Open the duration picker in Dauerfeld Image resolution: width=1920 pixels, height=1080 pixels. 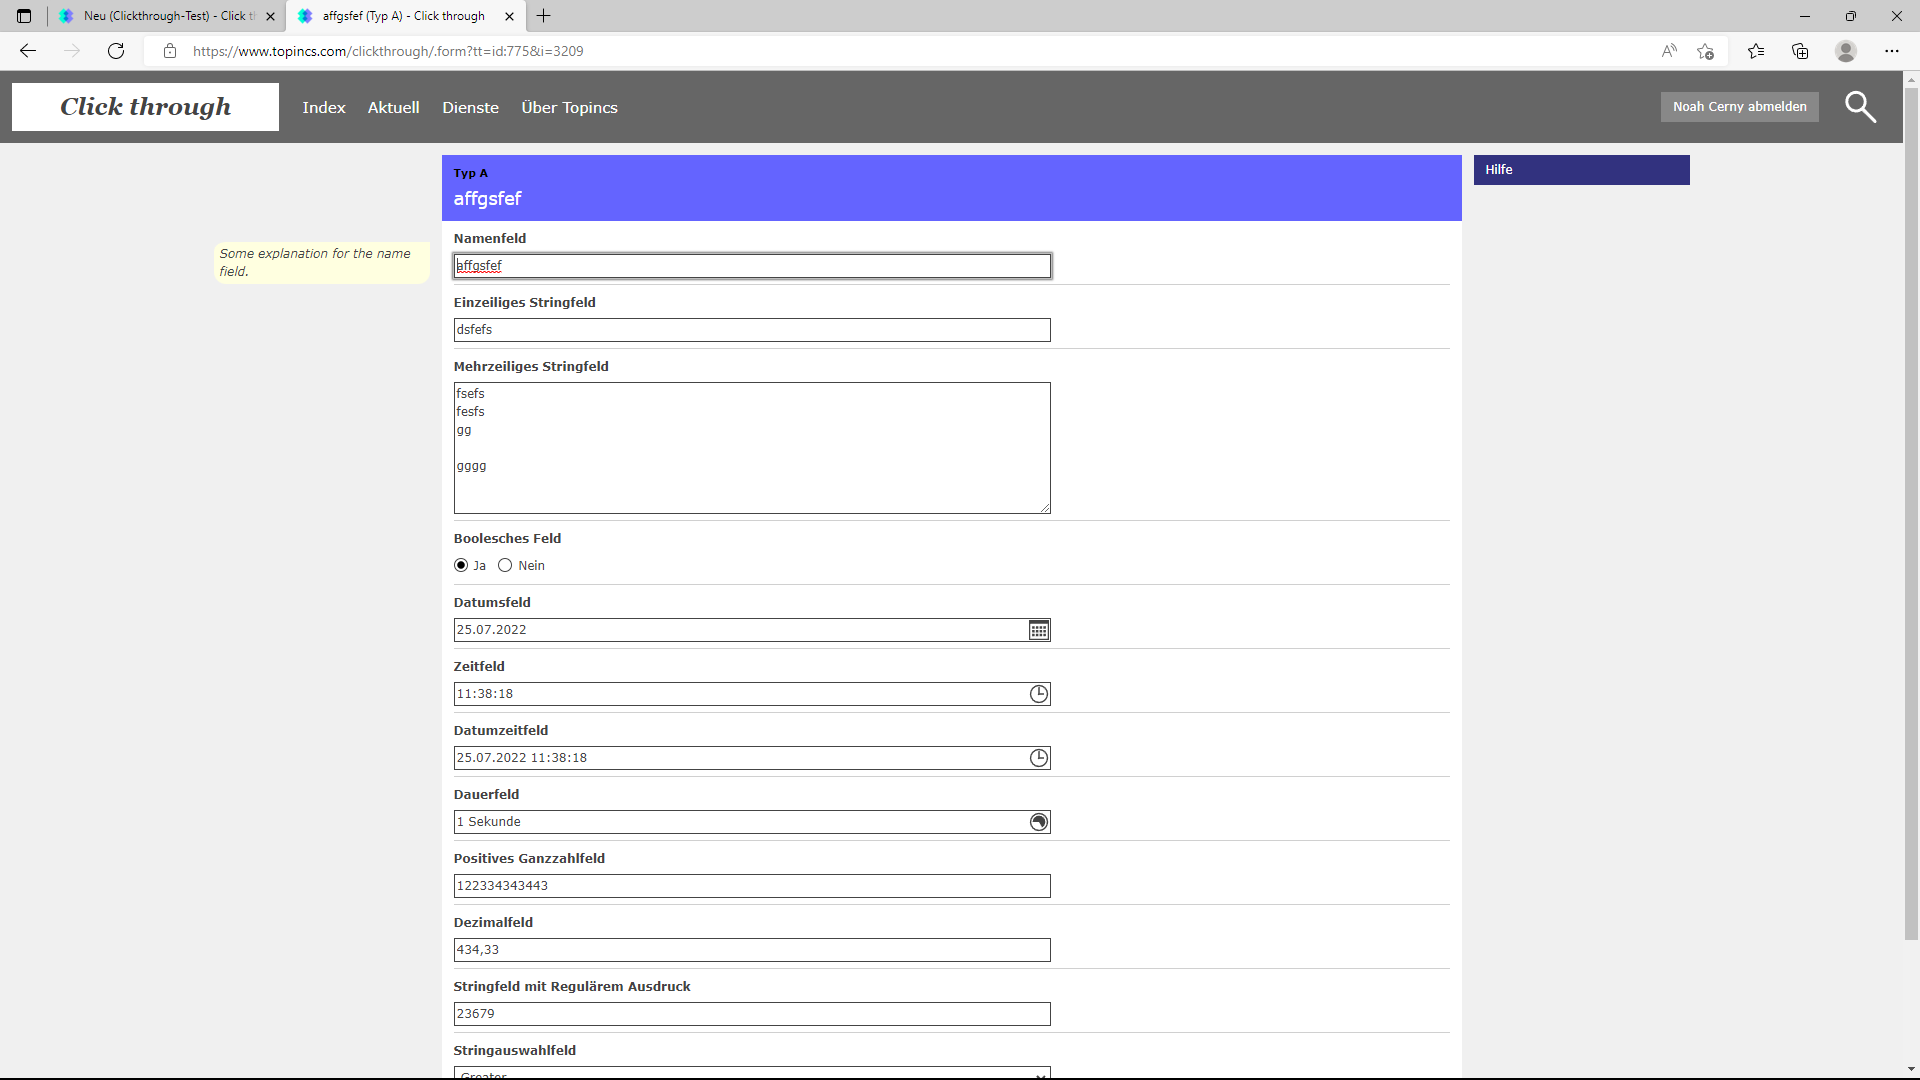1039,822
